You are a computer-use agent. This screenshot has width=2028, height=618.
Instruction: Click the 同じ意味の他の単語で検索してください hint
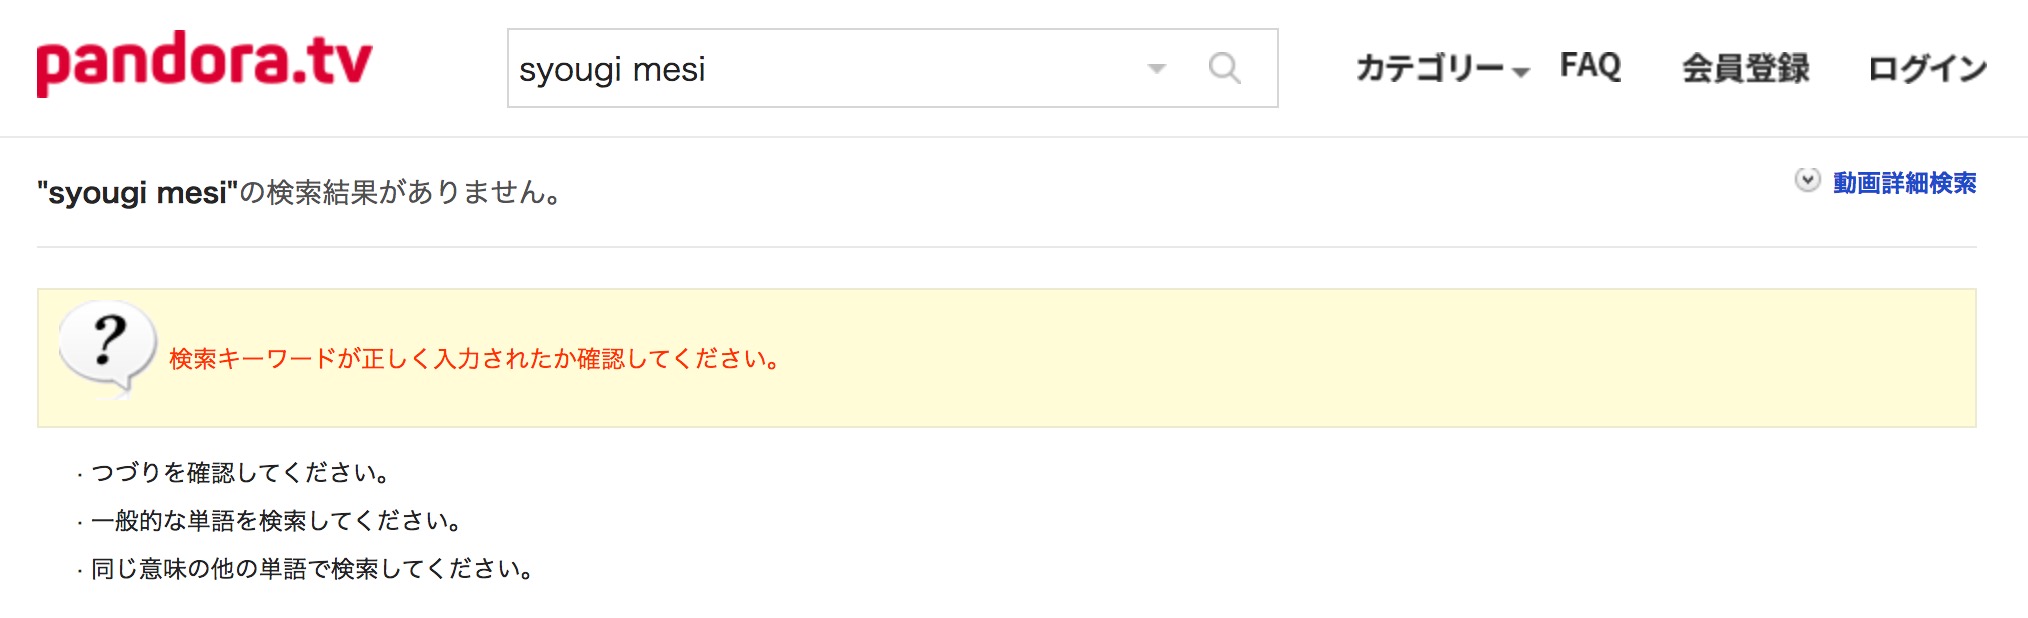312,569
